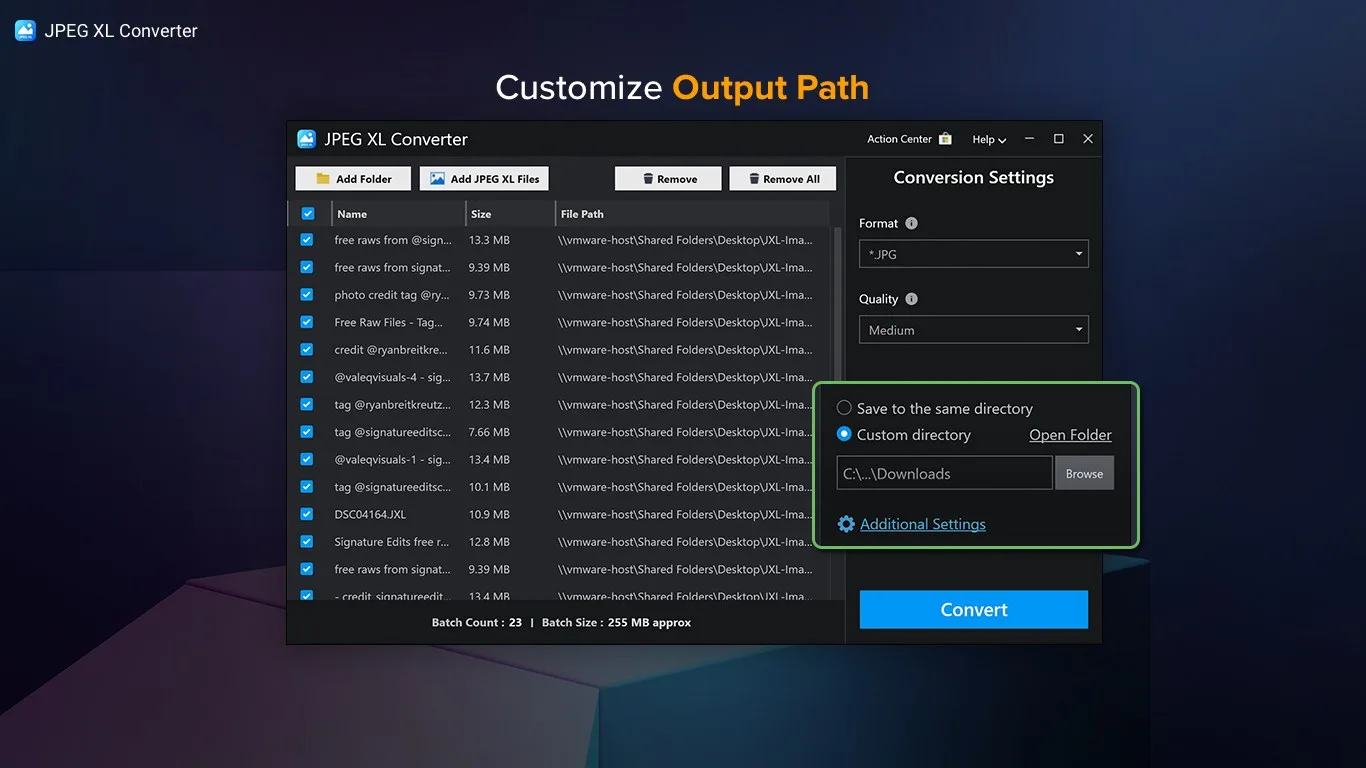The image size is (1366, 768).
Task: Click the JPEG XL Converter window logo
Action: (x=306, y=139)
